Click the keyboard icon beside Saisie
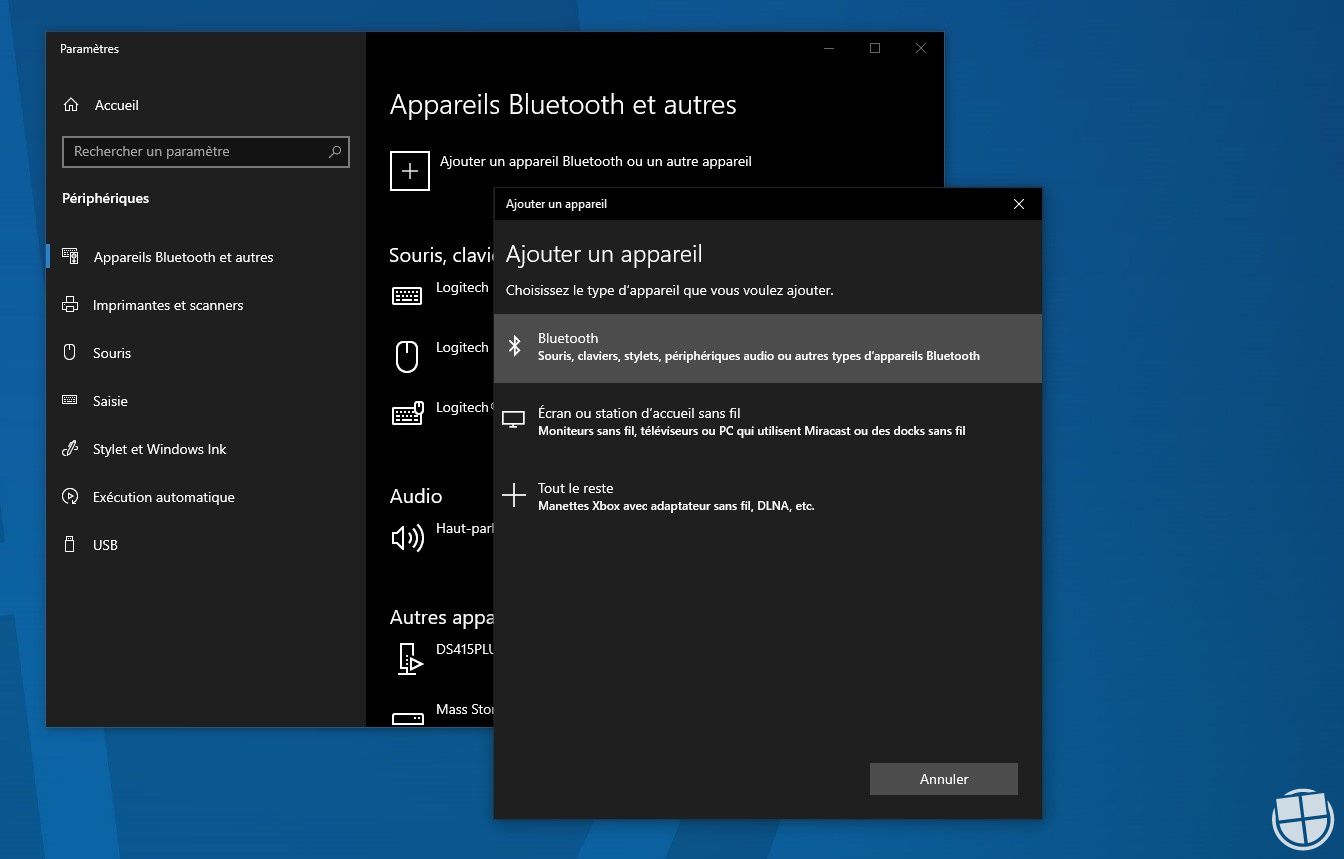The width and height of the screenshot is (1344, 859). [x=70, y=400]
